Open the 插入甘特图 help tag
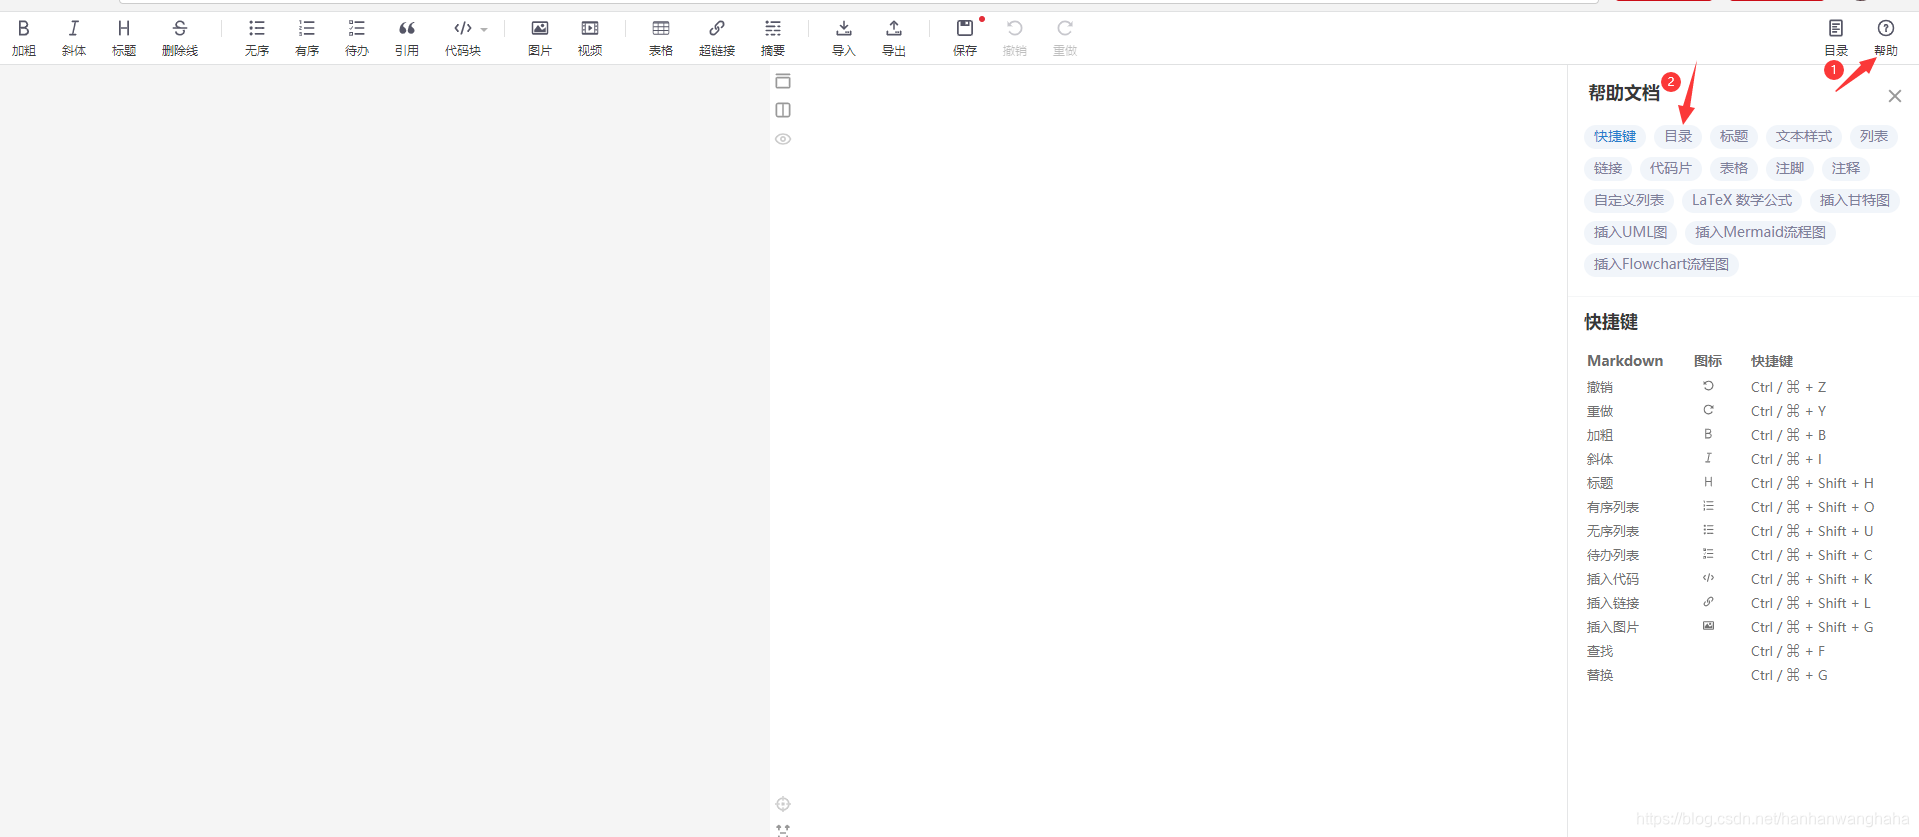Viewport: 1919px width, 837px height. 1855,200
